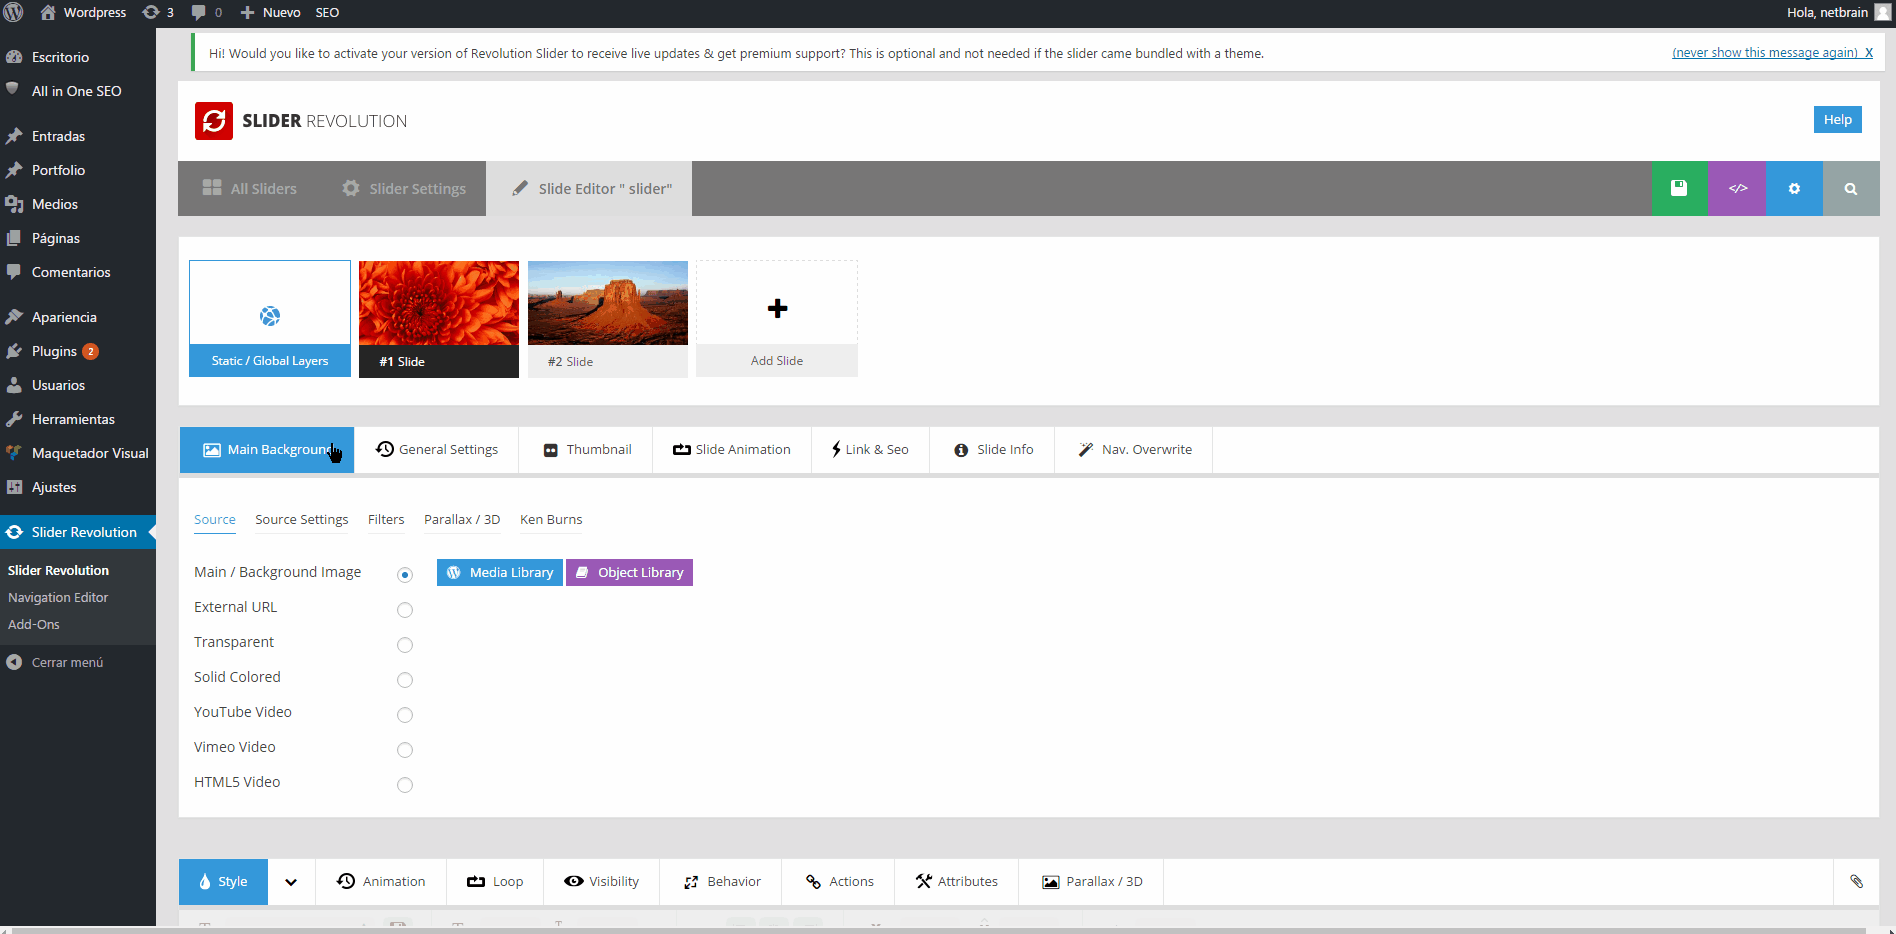Open Portfolio in sidebar
The image size is (1896, 934).
coord(58,170)
